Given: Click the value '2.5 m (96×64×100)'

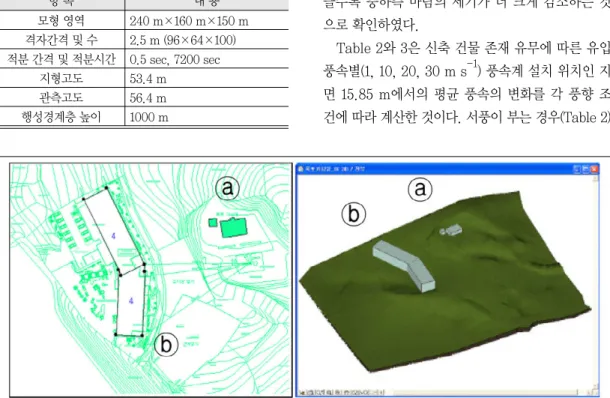Looking at the screenshot, I should 182,40.
